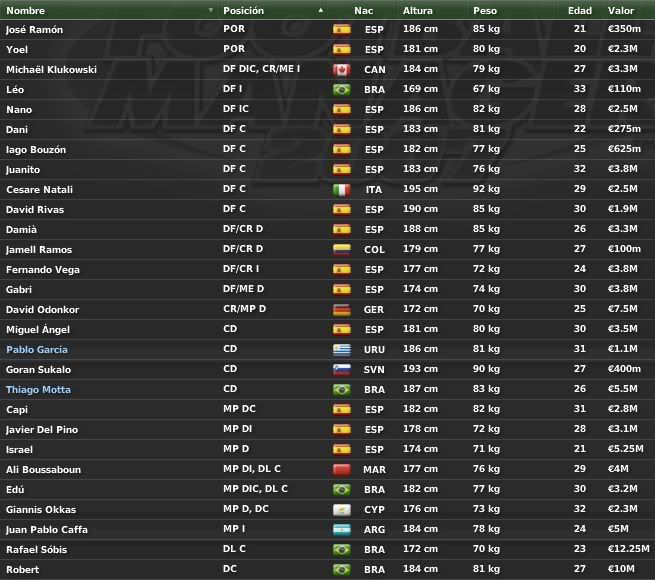Viewport: 655px width, 580px height.
Task: Select player Israel
Action: pyautogui.click(x=19, y=450)
